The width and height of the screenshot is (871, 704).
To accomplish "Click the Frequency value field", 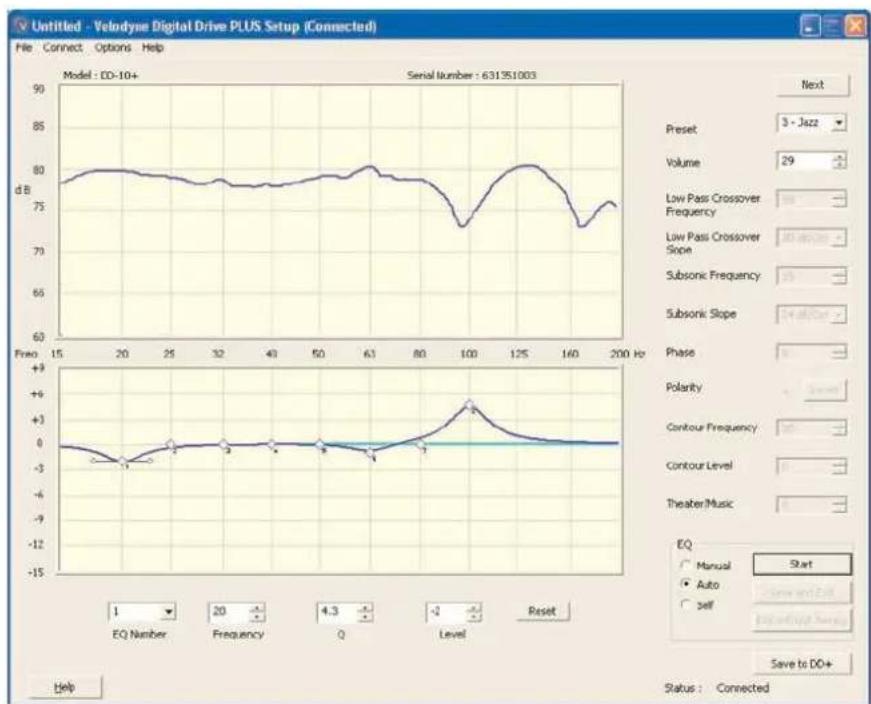I will click(229, 612).
